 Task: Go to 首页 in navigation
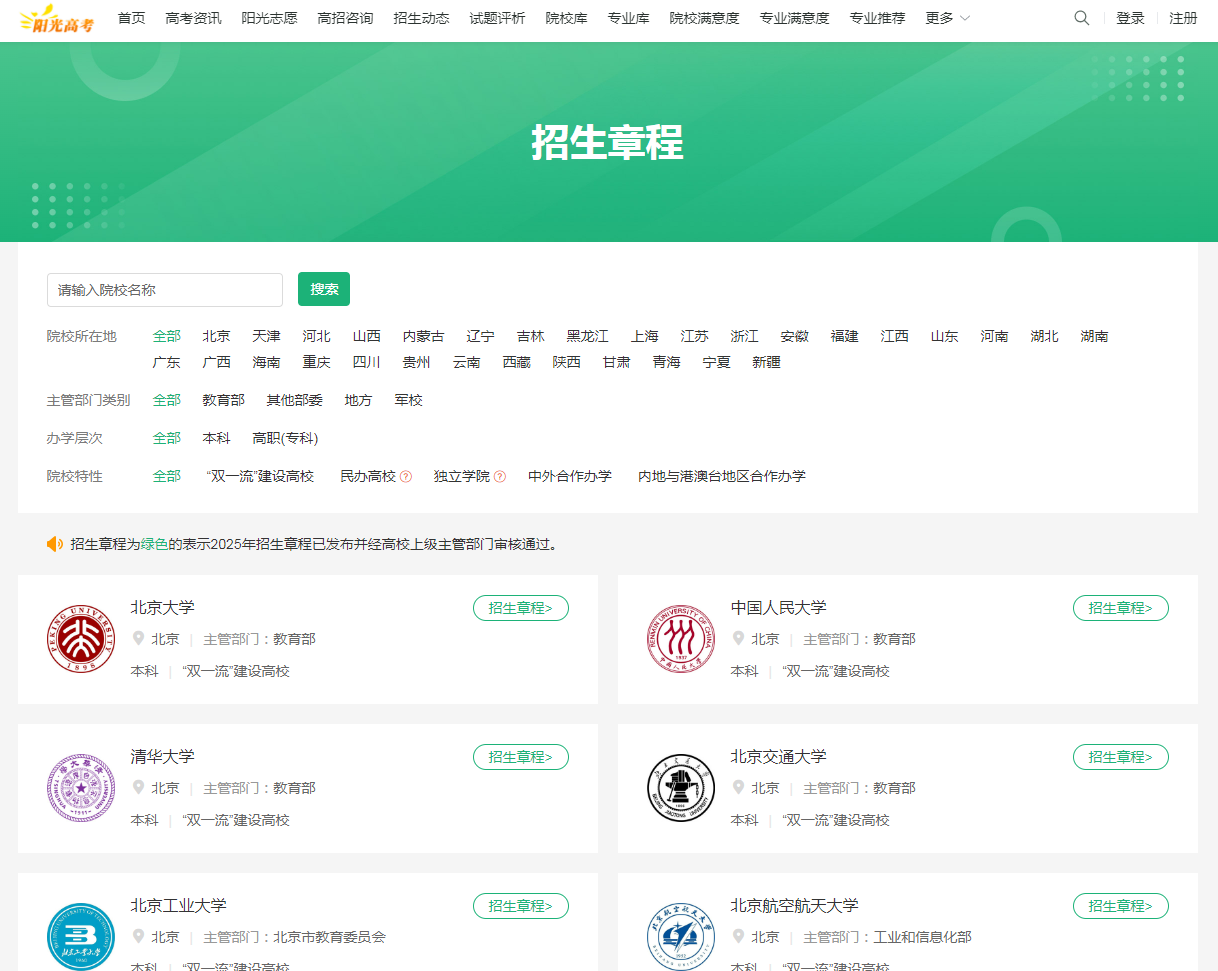point(131,18)
